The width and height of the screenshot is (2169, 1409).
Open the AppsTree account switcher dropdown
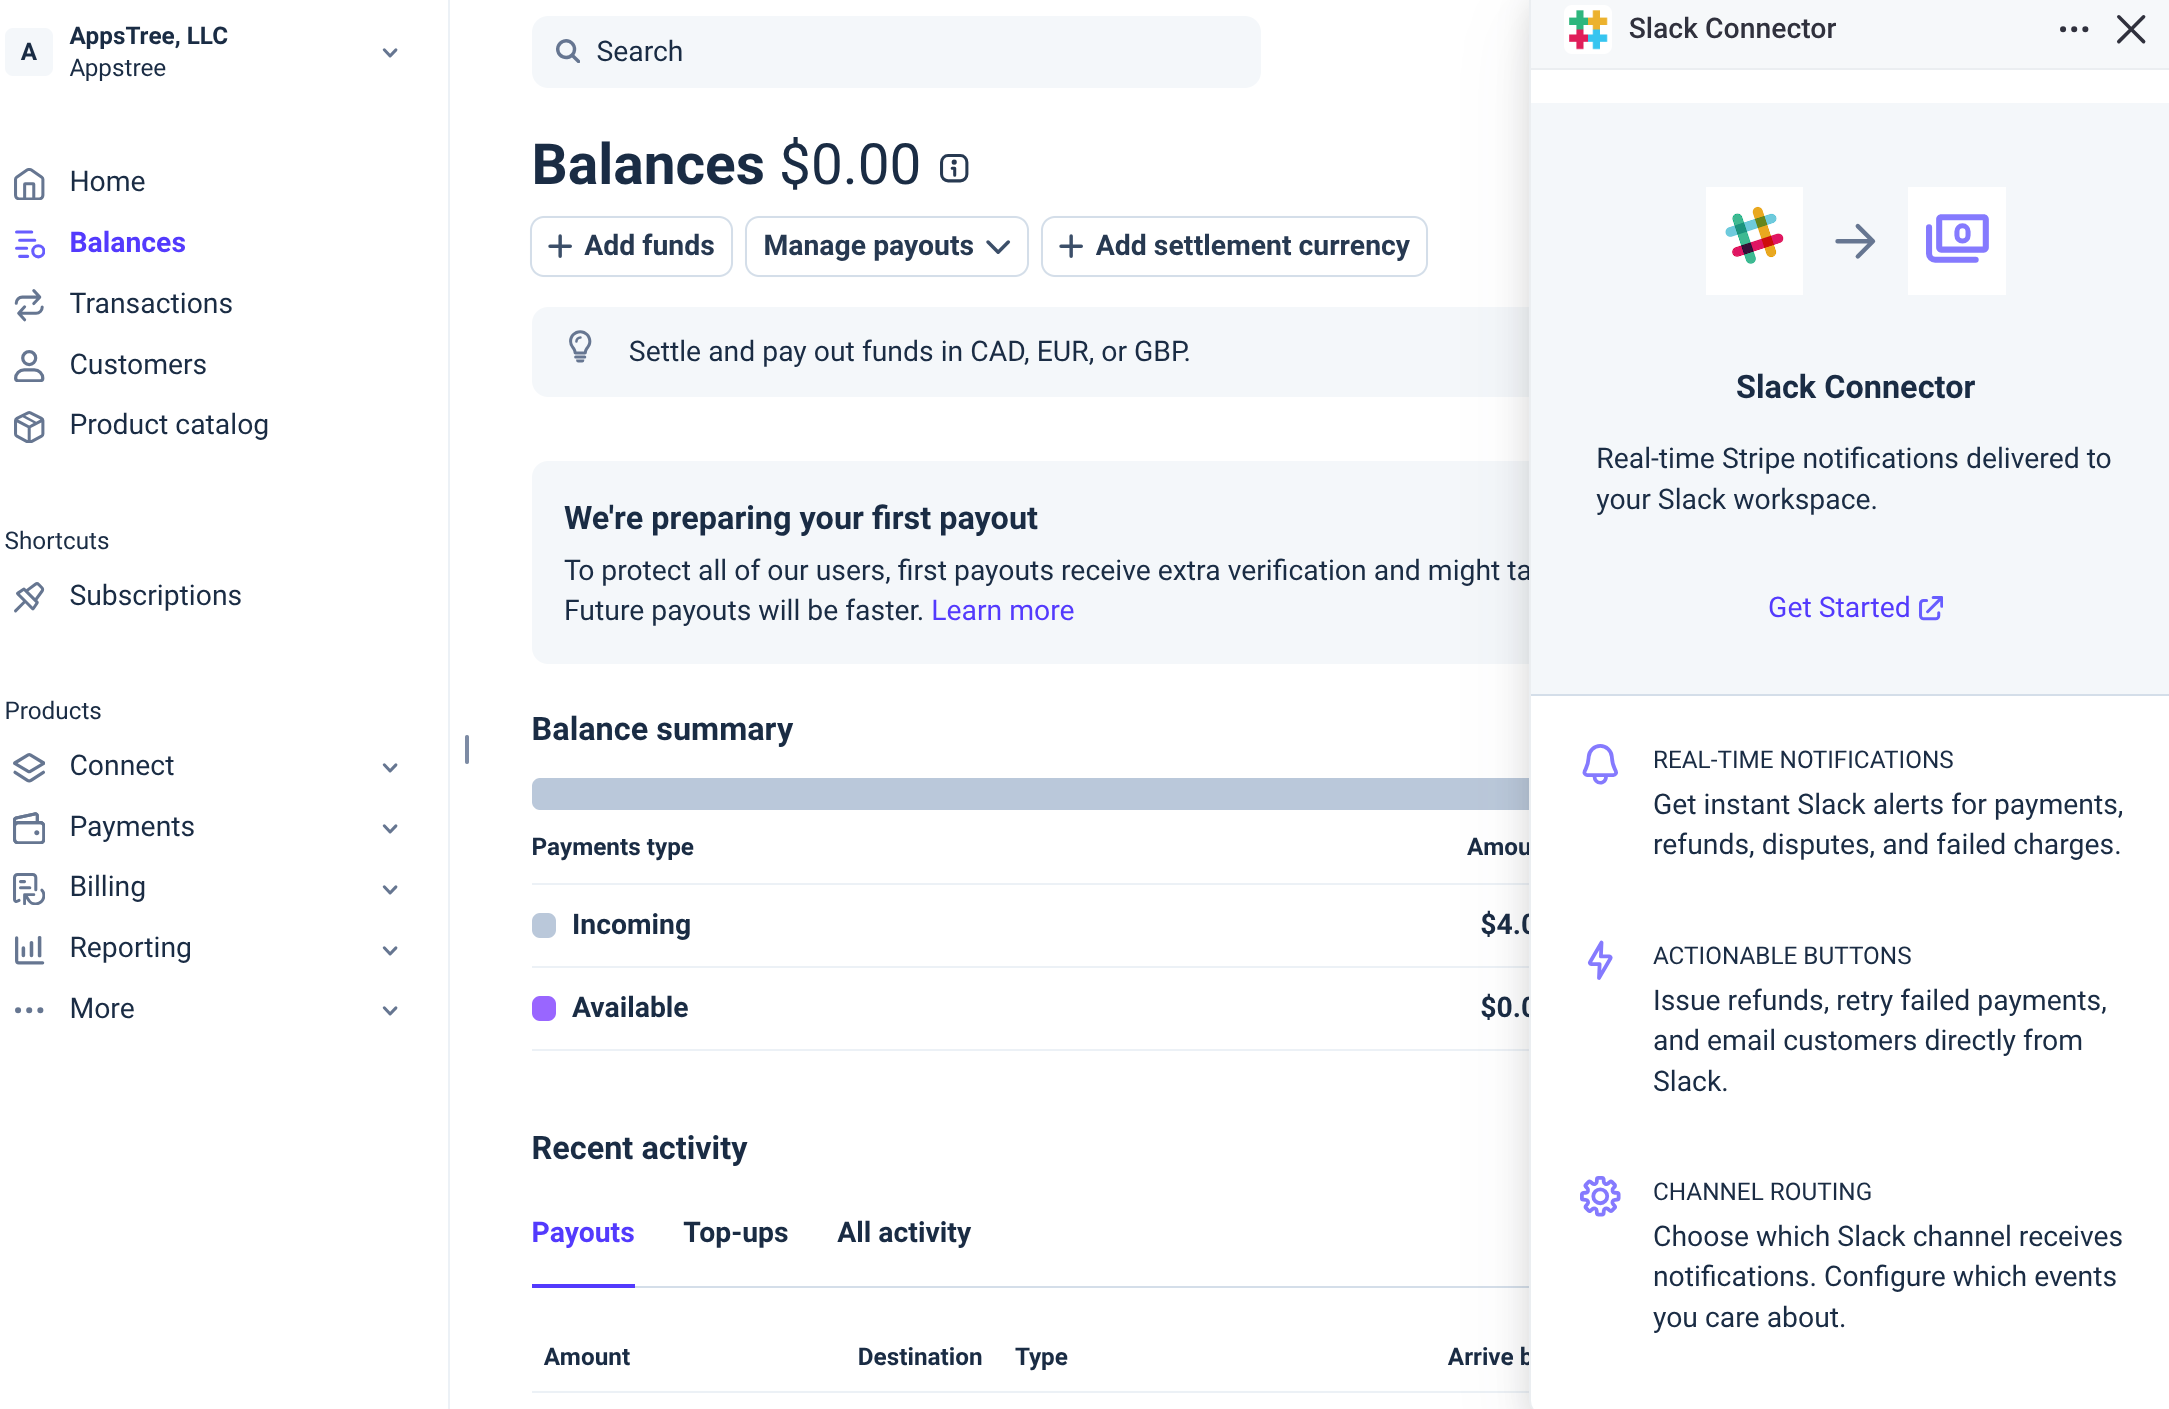click(390, 52)
